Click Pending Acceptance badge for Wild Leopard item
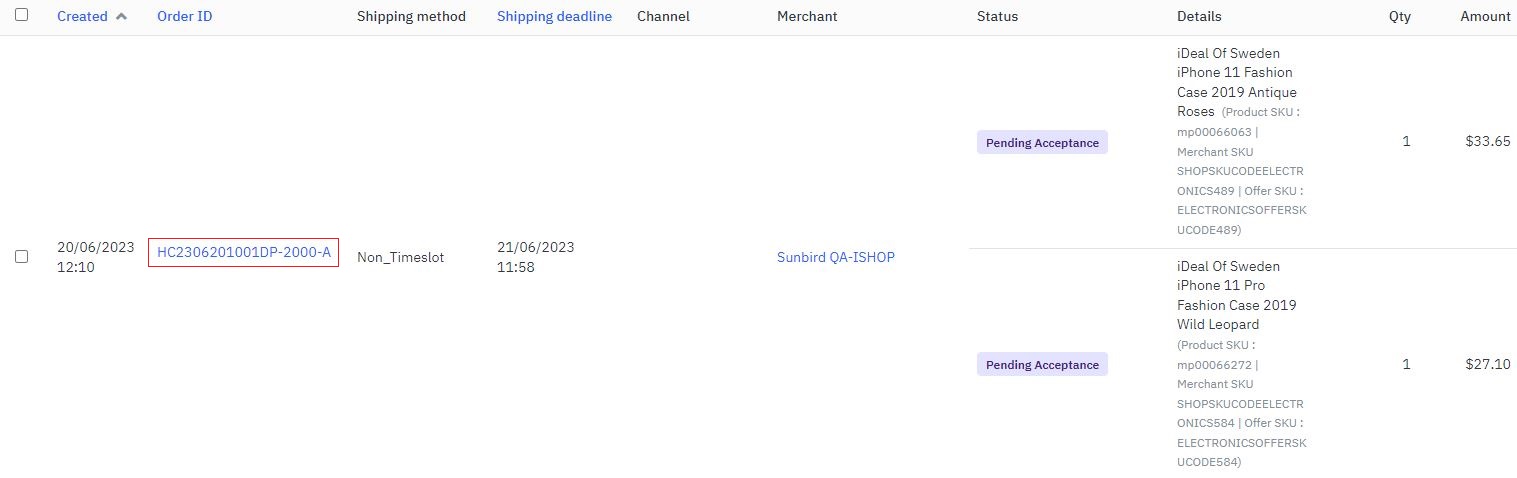 (x=1042, y=365)
